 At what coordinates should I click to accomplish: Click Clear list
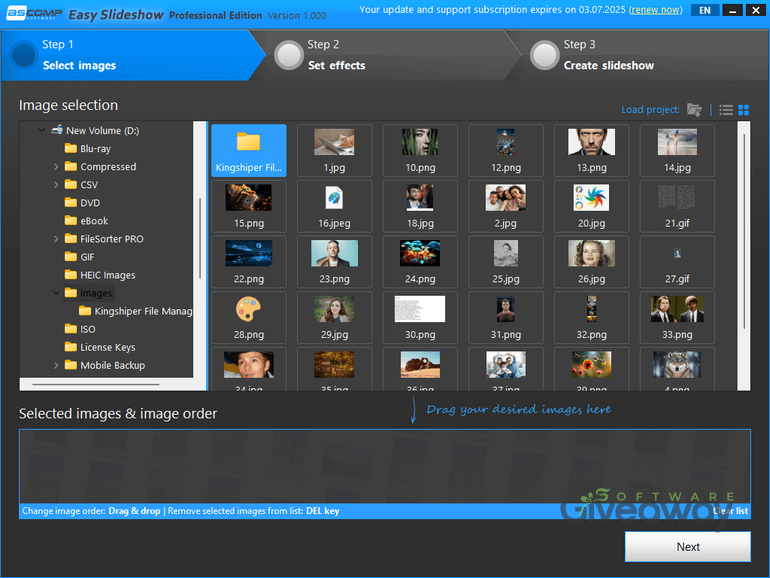coord(731,511)
